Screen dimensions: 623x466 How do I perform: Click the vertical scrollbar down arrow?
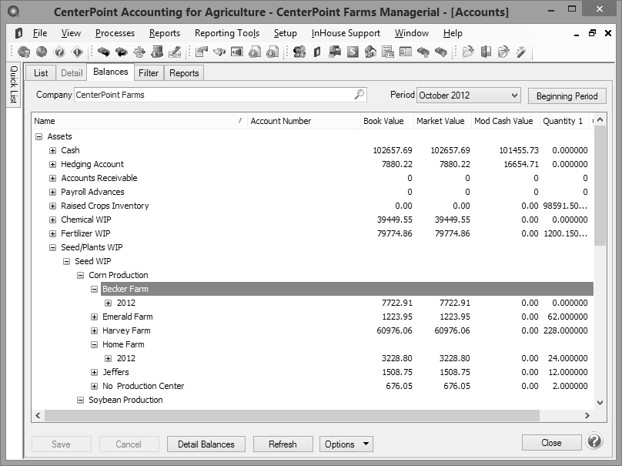pos(600,402)
